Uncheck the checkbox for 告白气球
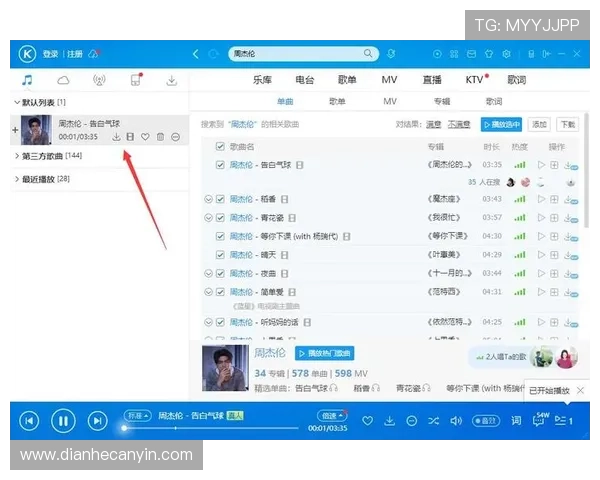 coord(220,165)
